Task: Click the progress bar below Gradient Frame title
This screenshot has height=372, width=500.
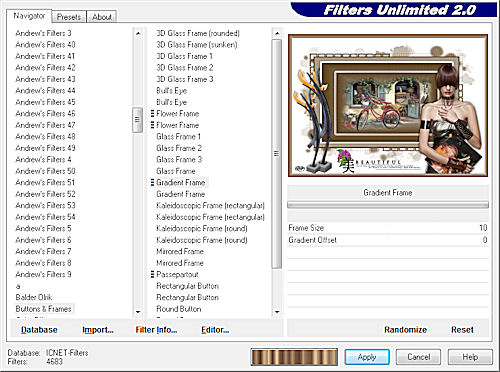Action: click(x=388, y=205)
